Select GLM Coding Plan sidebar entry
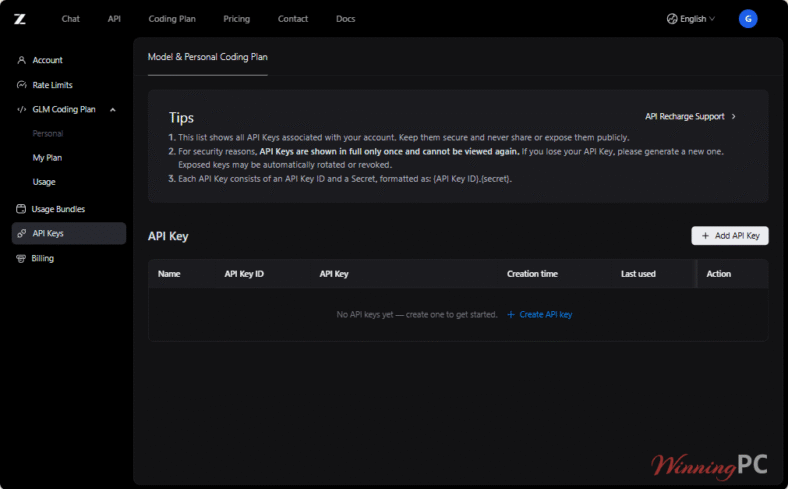 pos(64,110)
